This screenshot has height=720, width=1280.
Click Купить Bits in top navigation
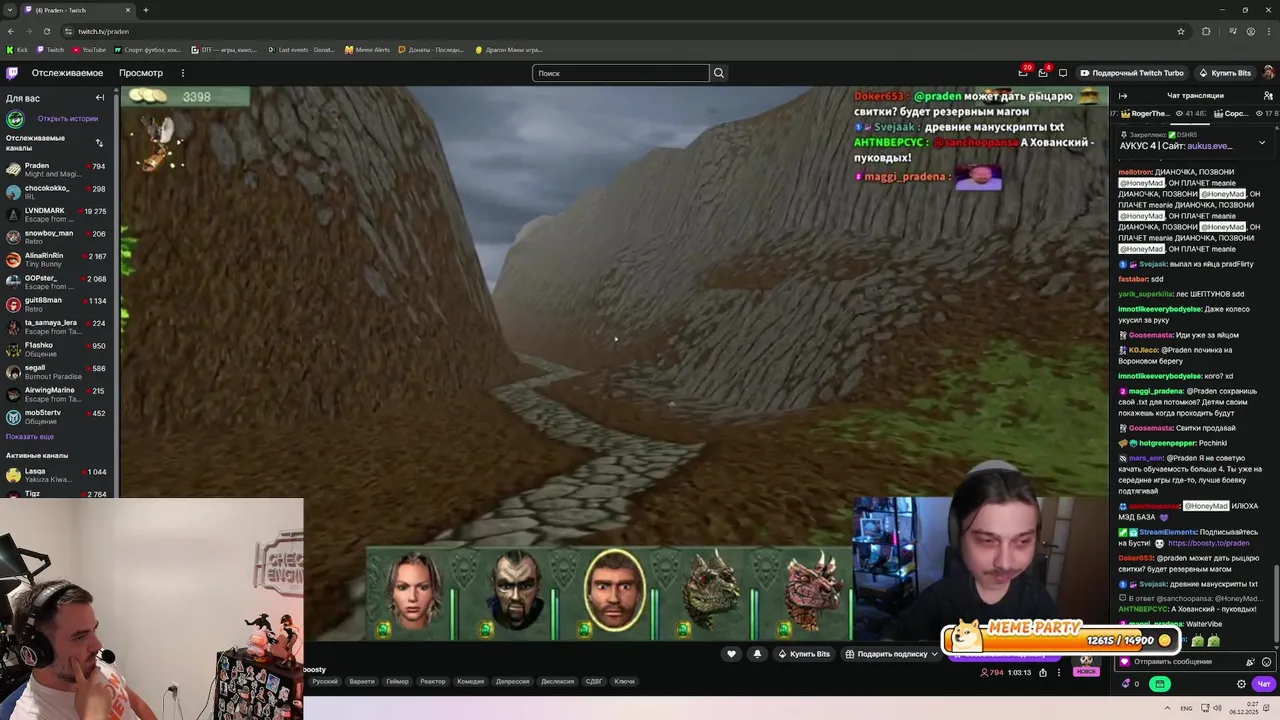(x=1225, y=73)
